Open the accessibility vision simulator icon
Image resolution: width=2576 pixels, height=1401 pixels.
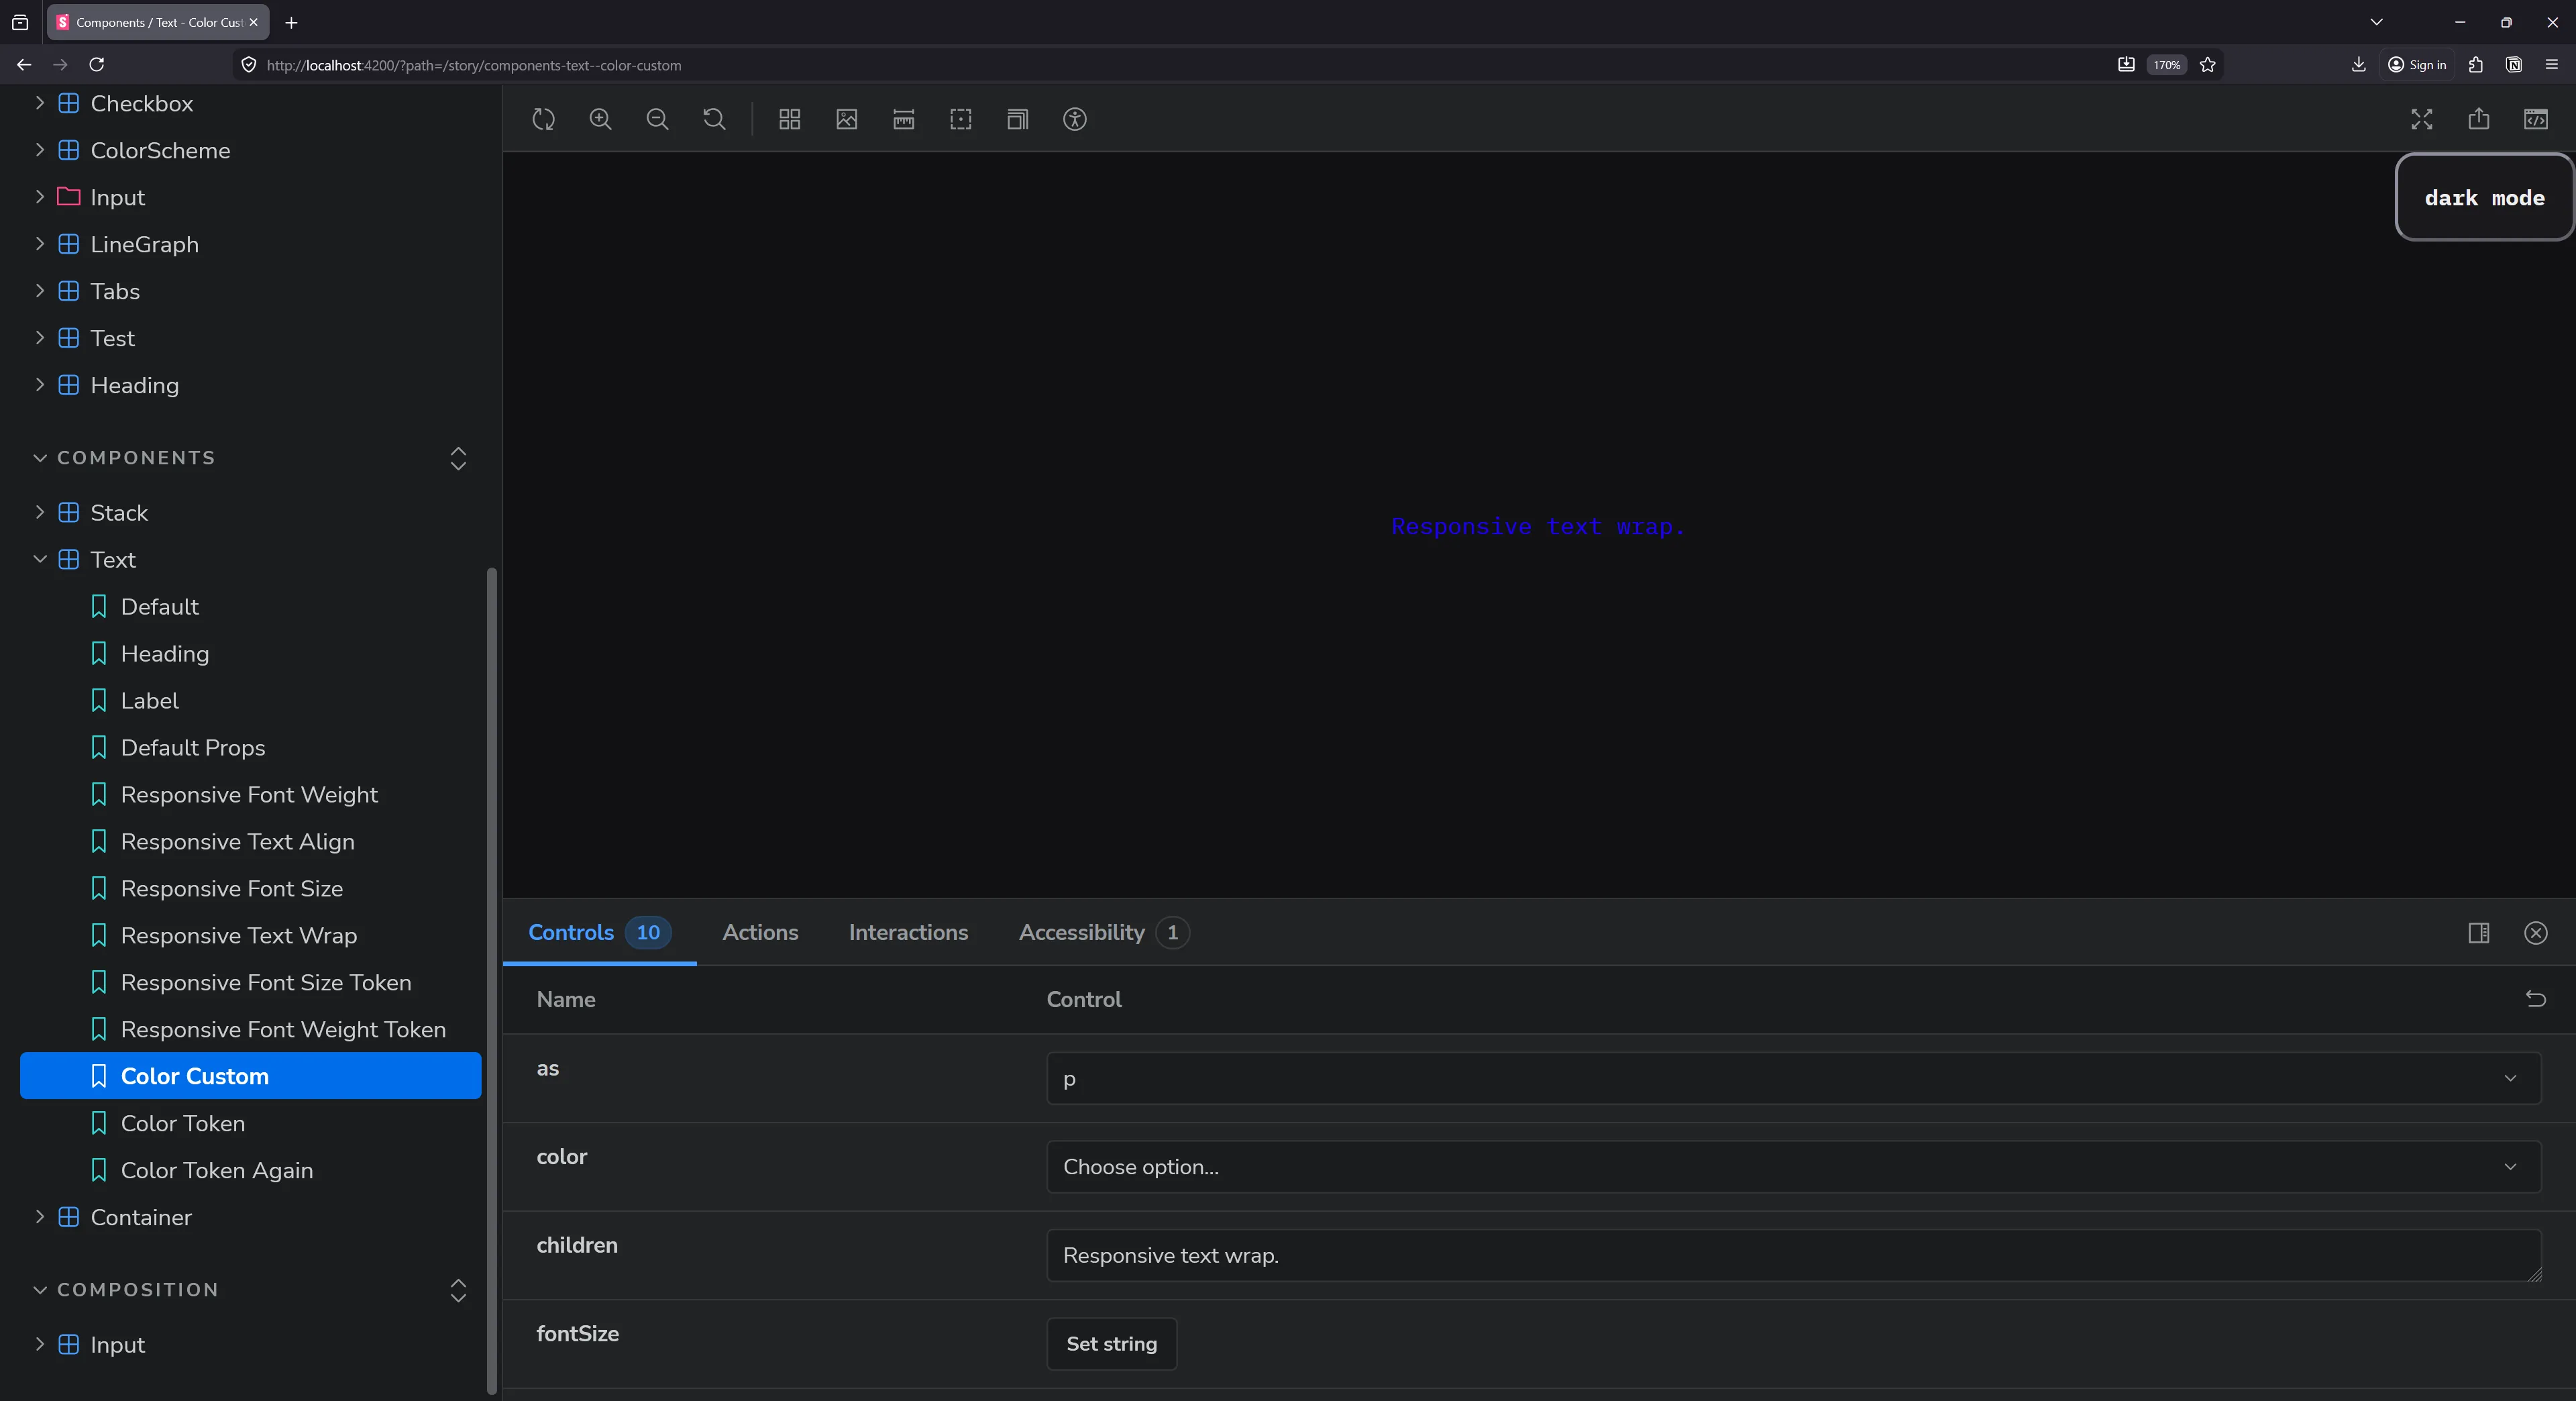1074,119
